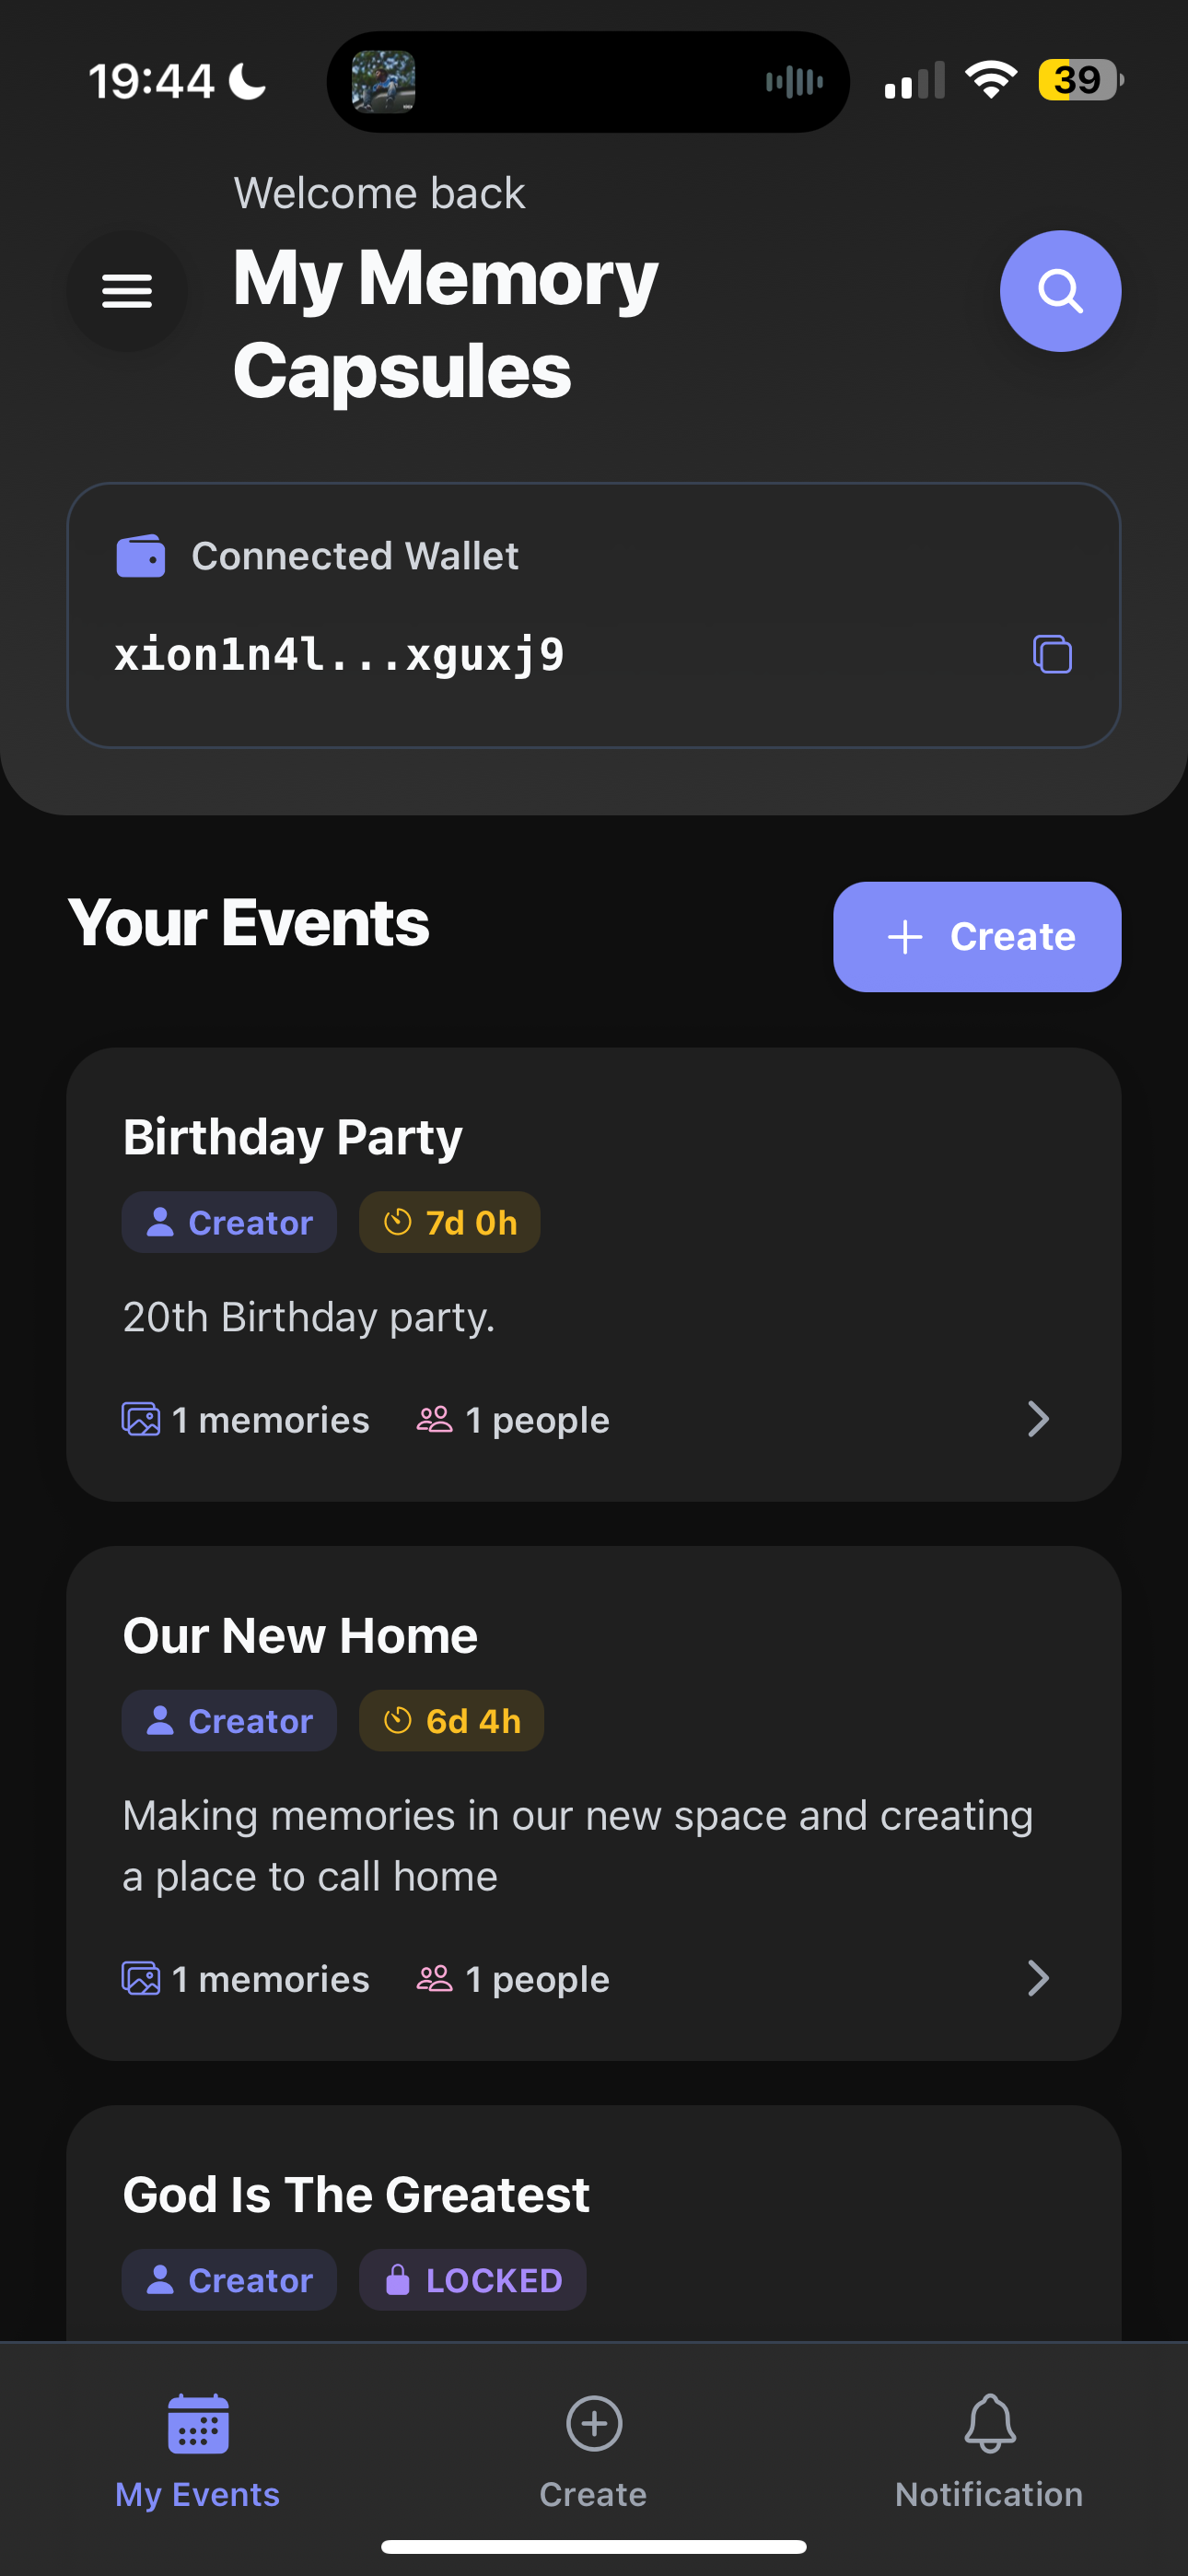Expand the Birthday Party event chevron
Viewport: 1188px width, 2576px height.
[1038, 1419]
